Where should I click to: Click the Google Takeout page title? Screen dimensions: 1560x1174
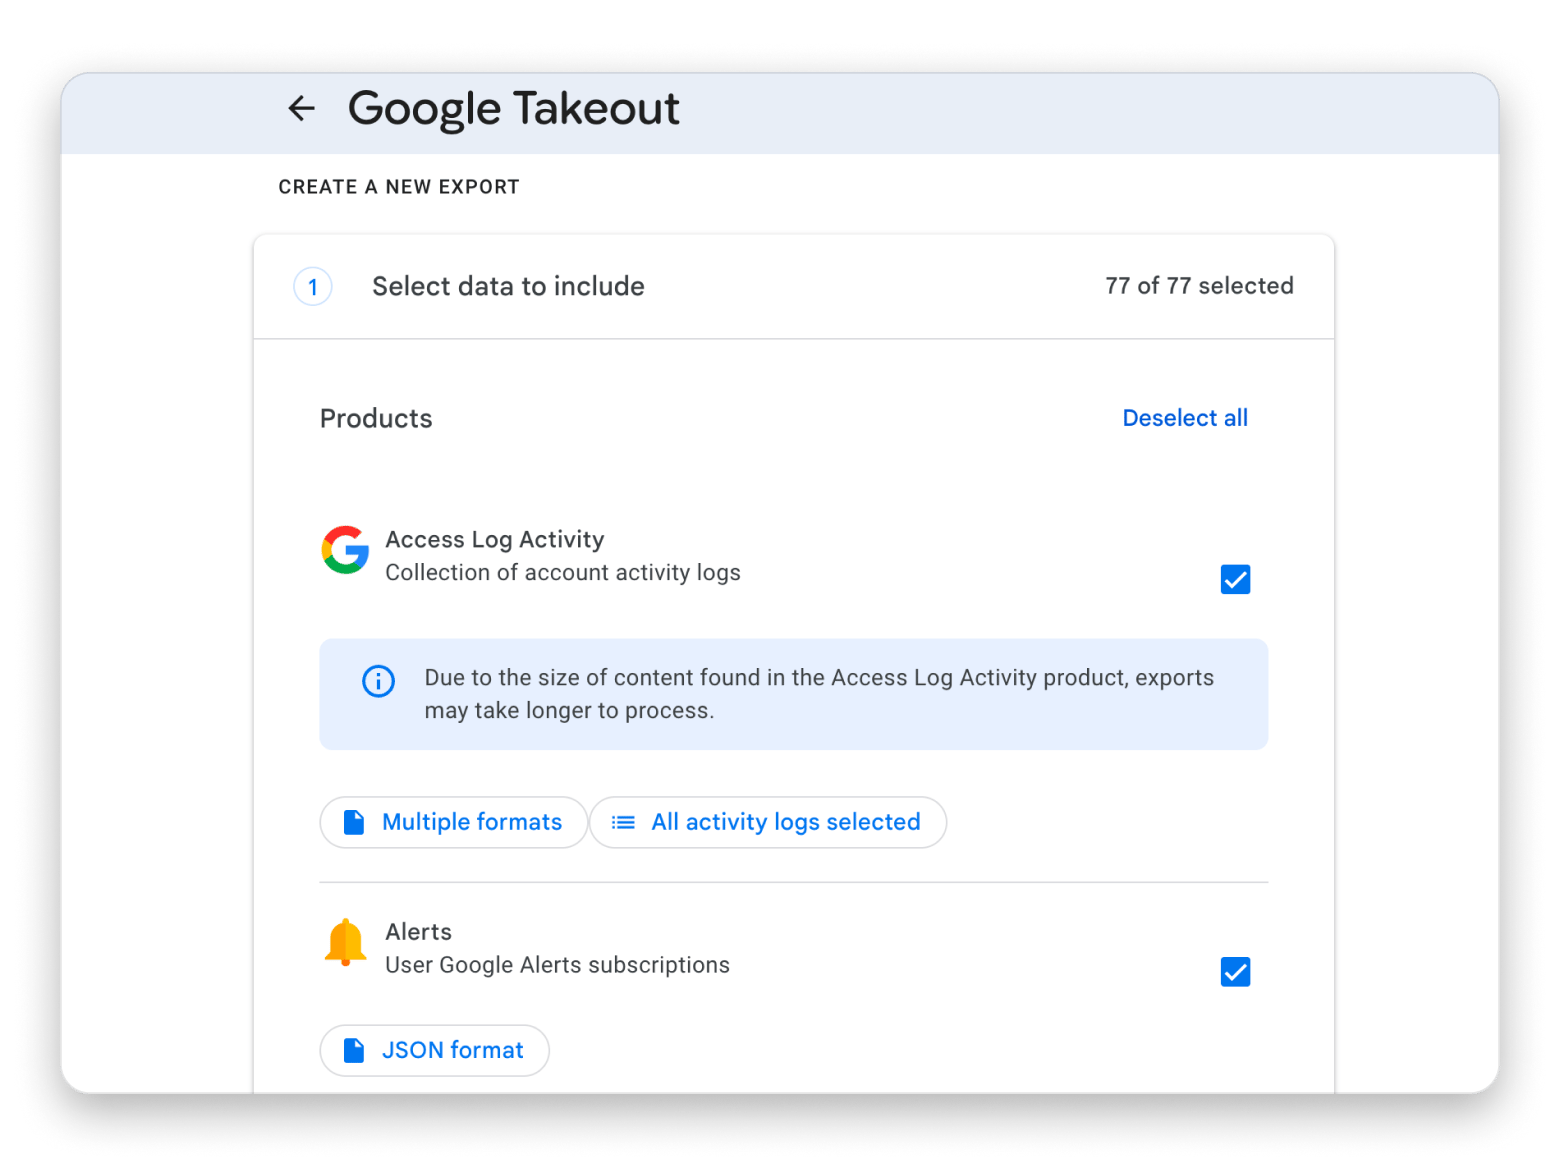pyautogui.click(x=514, y=108)
